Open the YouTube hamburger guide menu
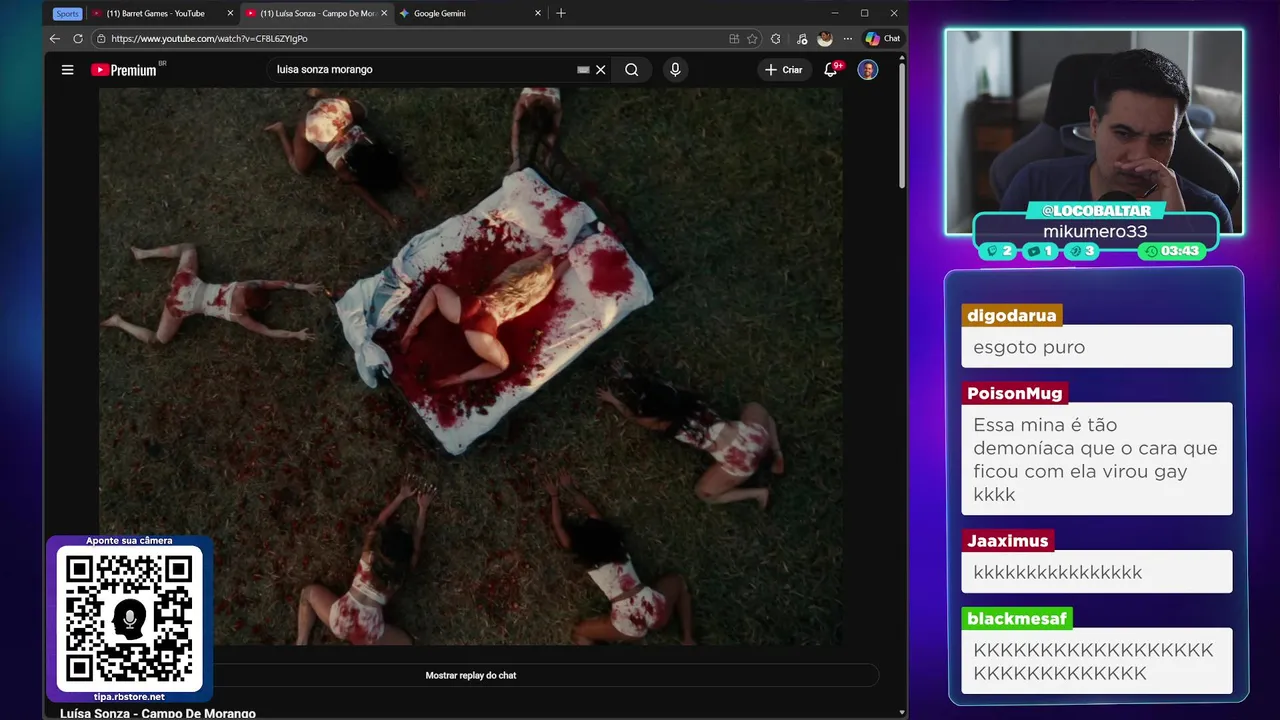The image size is (1280, 720). click(67, 70)
